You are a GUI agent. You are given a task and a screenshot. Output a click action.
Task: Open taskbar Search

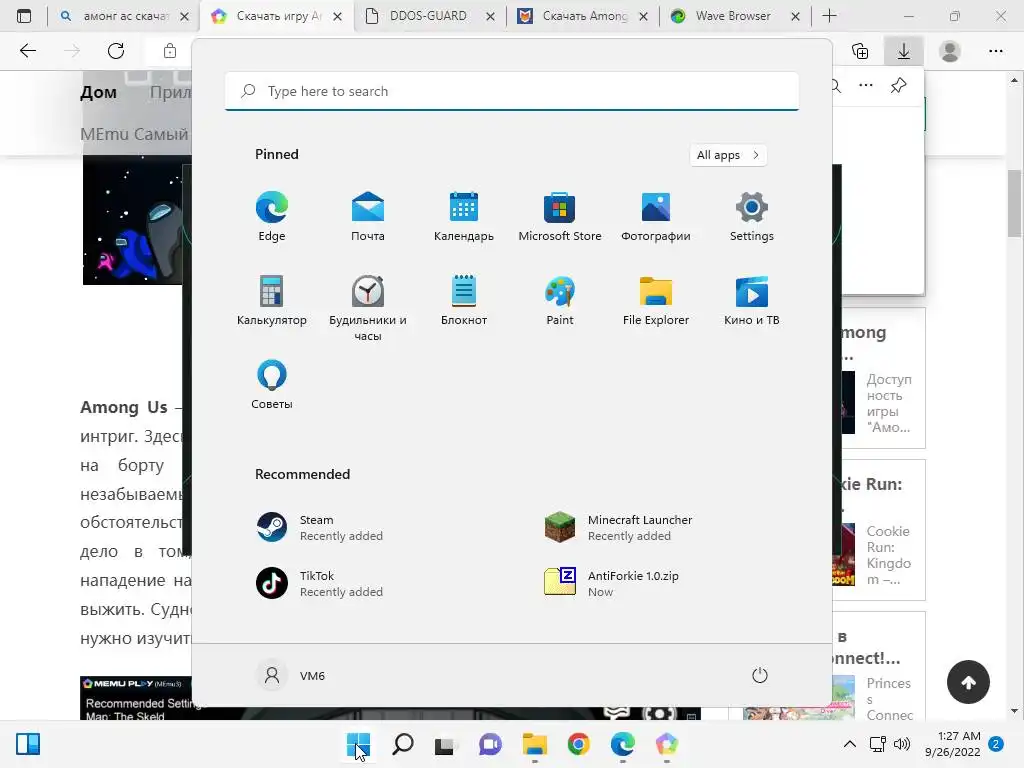coord(402,744)
